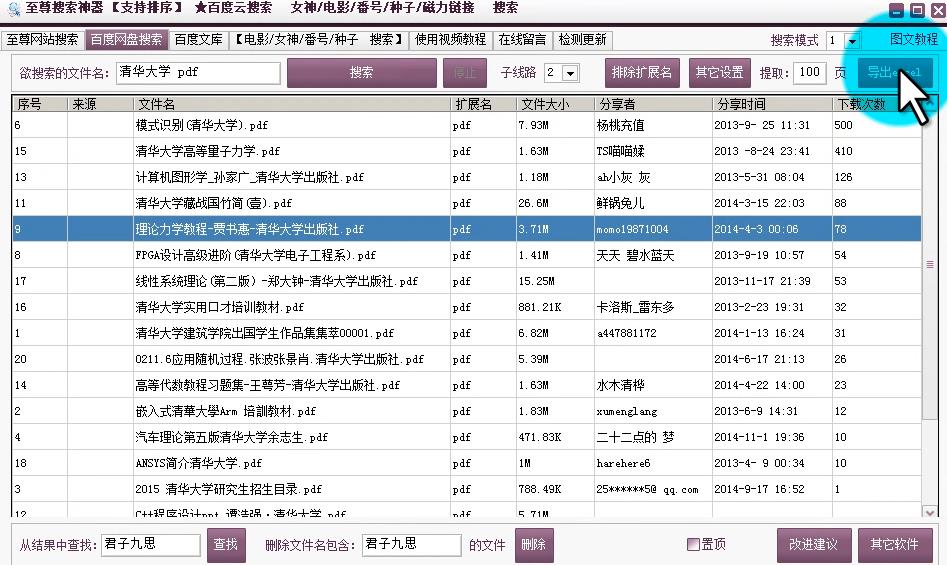The width and height of the screenshot is (947, 565).
Task: Sort by 来源 column header
Action: click(100, 104)
